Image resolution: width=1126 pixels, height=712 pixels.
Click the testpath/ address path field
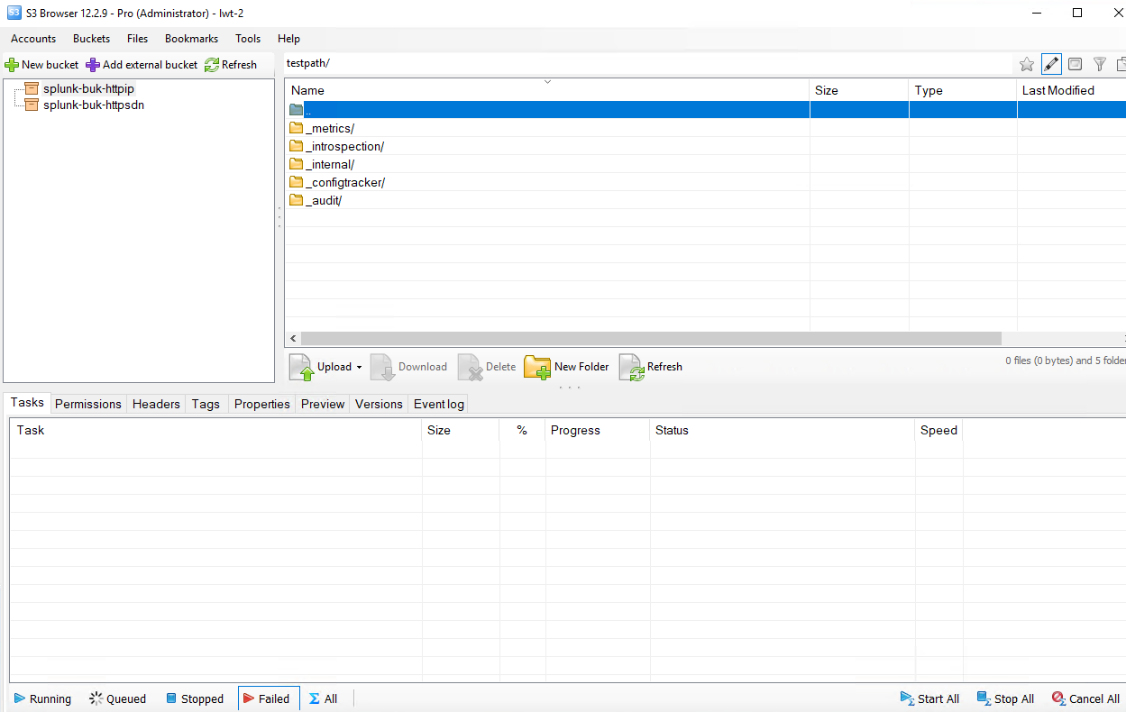[640, 64]
